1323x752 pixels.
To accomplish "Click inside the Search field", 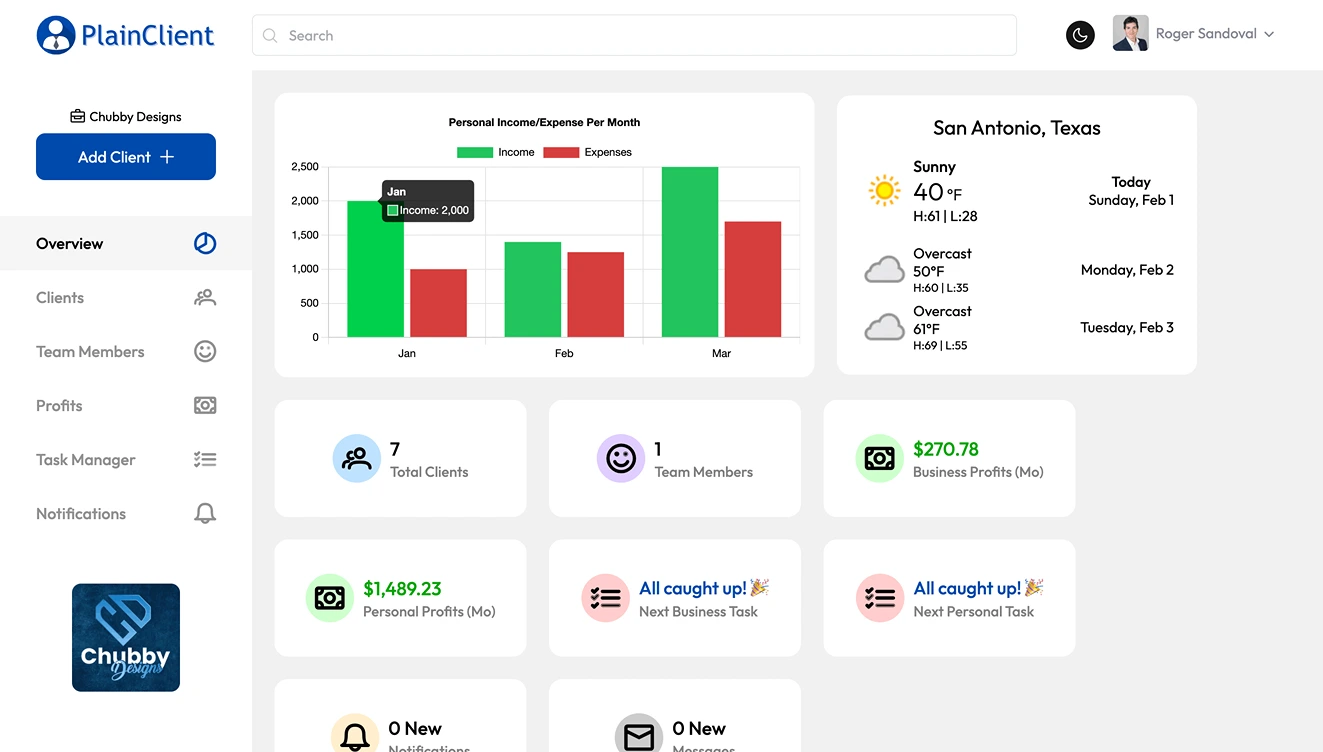I will click(634, 35).
